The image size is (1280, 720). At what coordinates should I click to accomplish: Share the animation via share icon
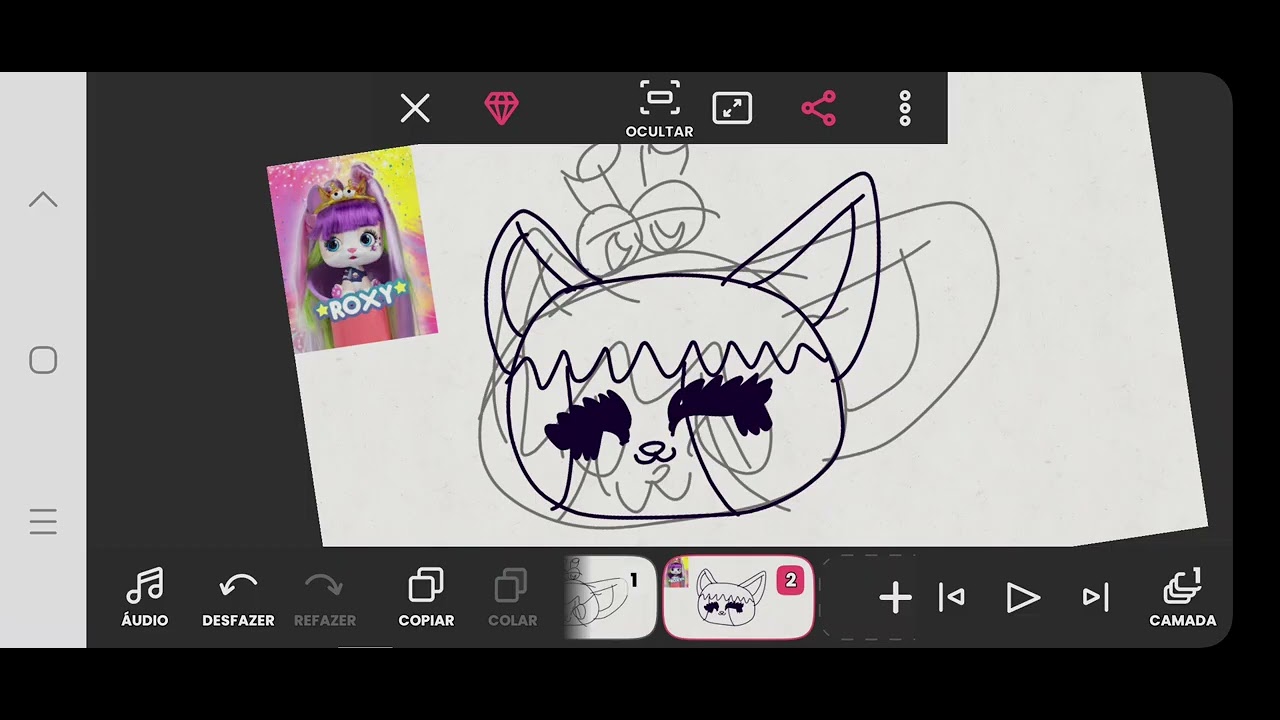tap(818, 108)
